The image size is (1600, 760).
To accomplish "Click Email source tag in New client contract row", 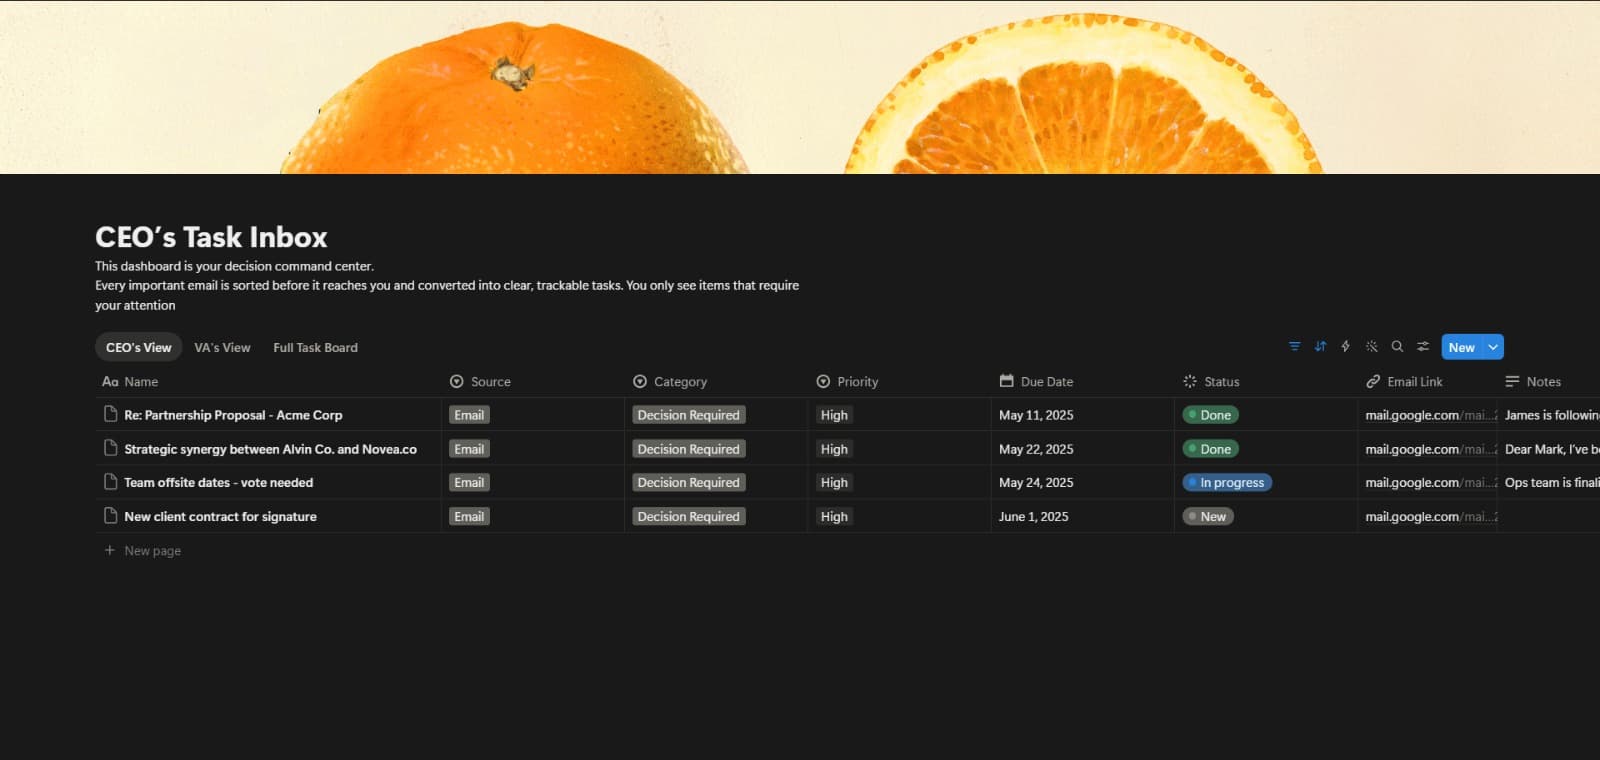I will point(469,516).
